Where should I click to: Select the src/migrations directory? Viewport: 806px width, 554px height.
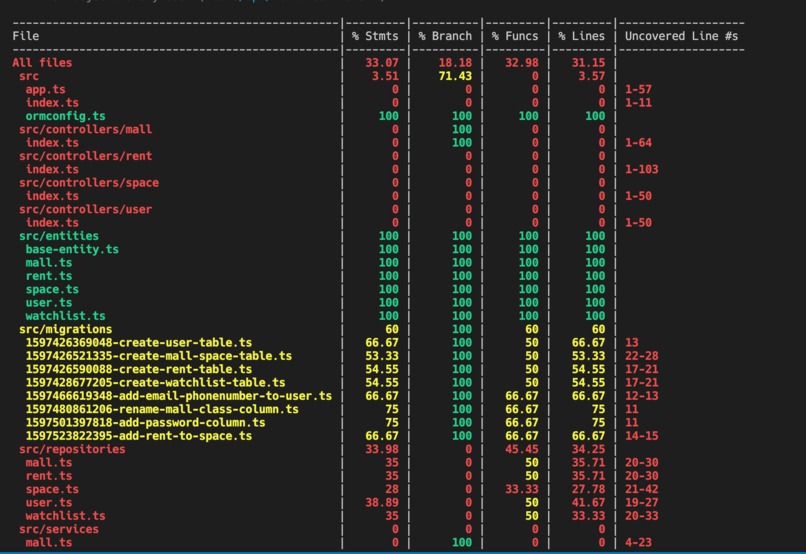pyautogui.click(x=65, y=329)
